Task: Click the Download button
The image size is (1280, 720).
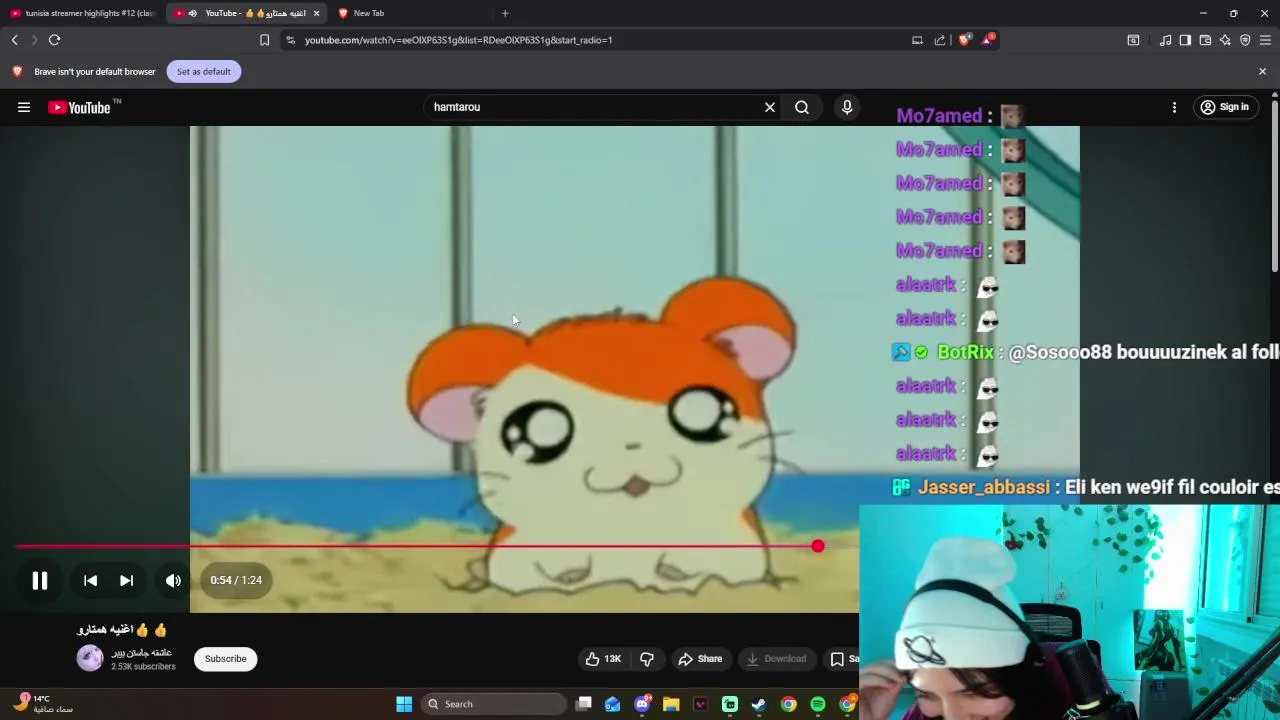Action: coord(776,659)
